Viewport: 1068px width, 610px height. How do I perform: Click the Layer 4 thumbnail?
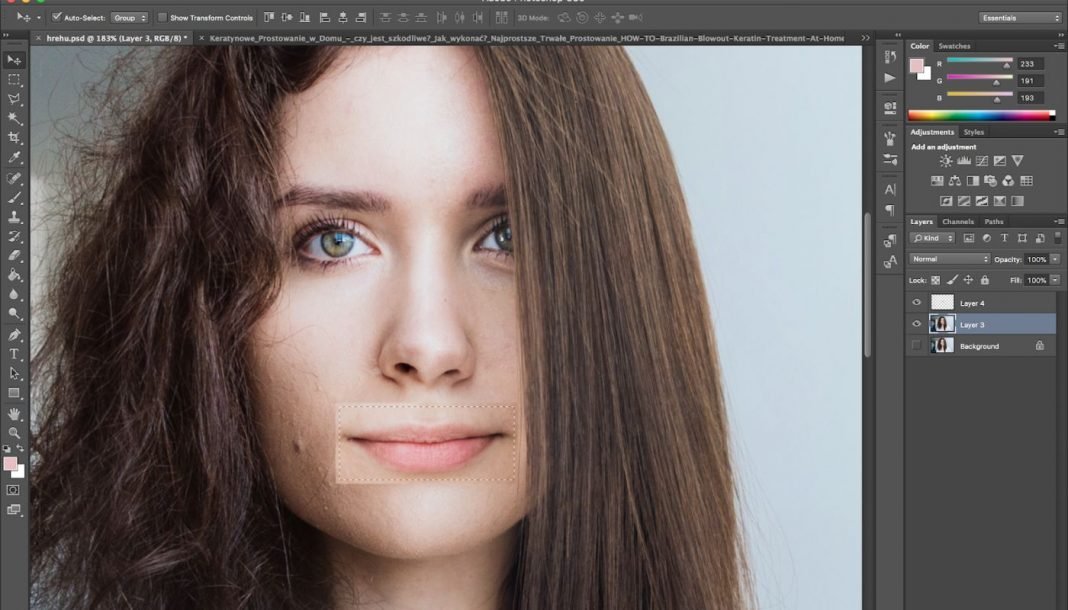click(945, 302)
